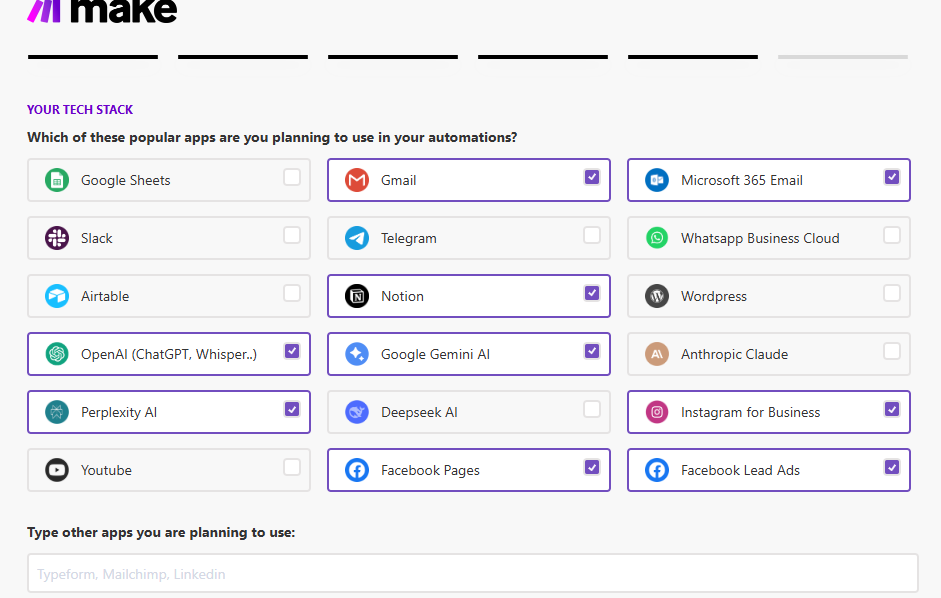Click the Youtube play icon
Image resolution: width=941 pixels, height=598 pixels.
[57, 470]
